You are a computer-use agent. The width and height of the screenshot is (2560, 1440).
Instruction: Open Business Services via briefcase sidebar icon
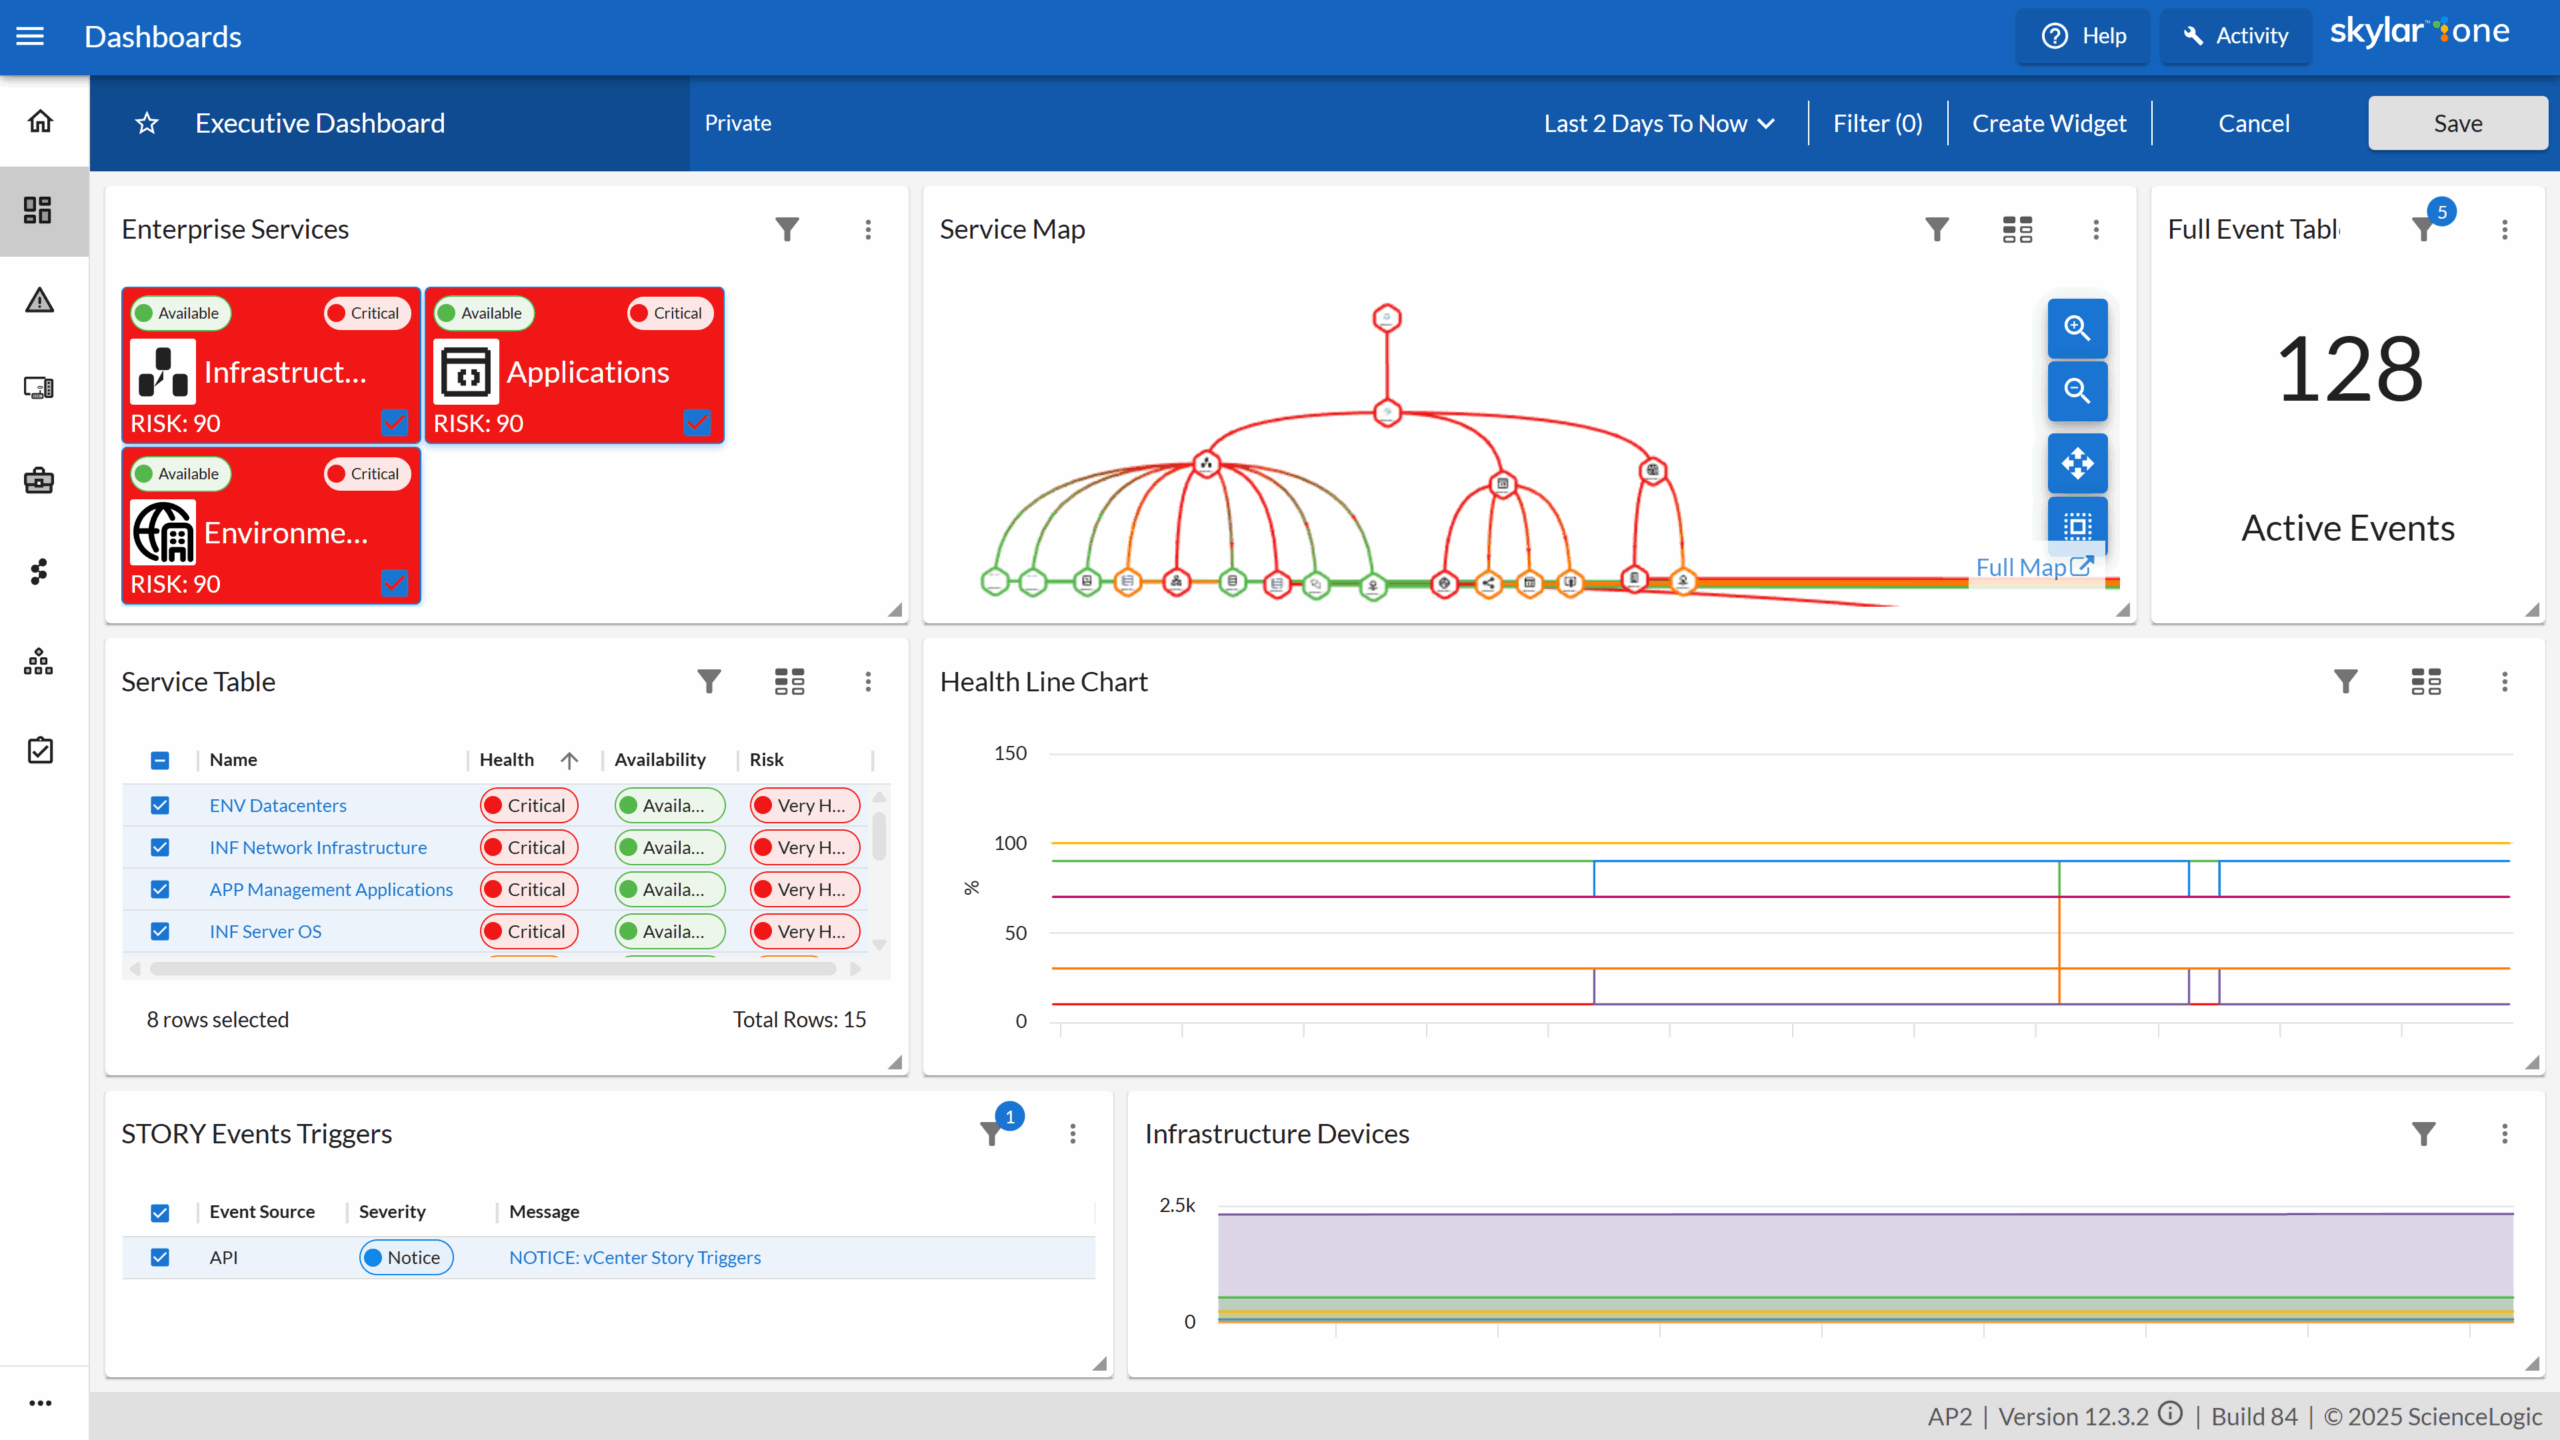pos(40,481)
